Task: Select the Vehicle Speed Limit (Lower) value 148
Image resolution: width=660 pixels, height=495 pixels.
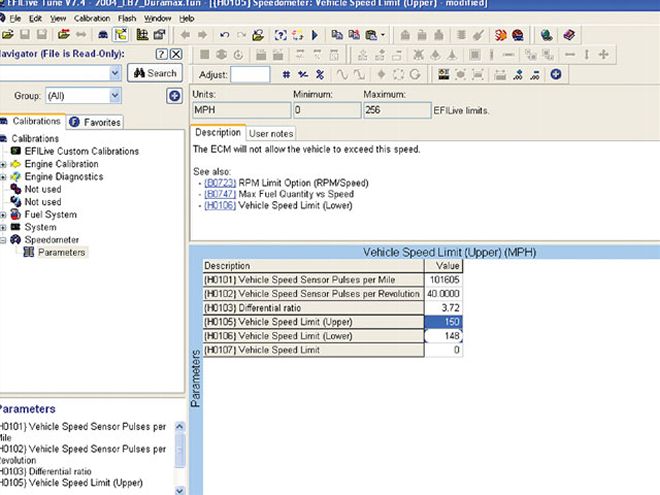Action: point(444,336)
